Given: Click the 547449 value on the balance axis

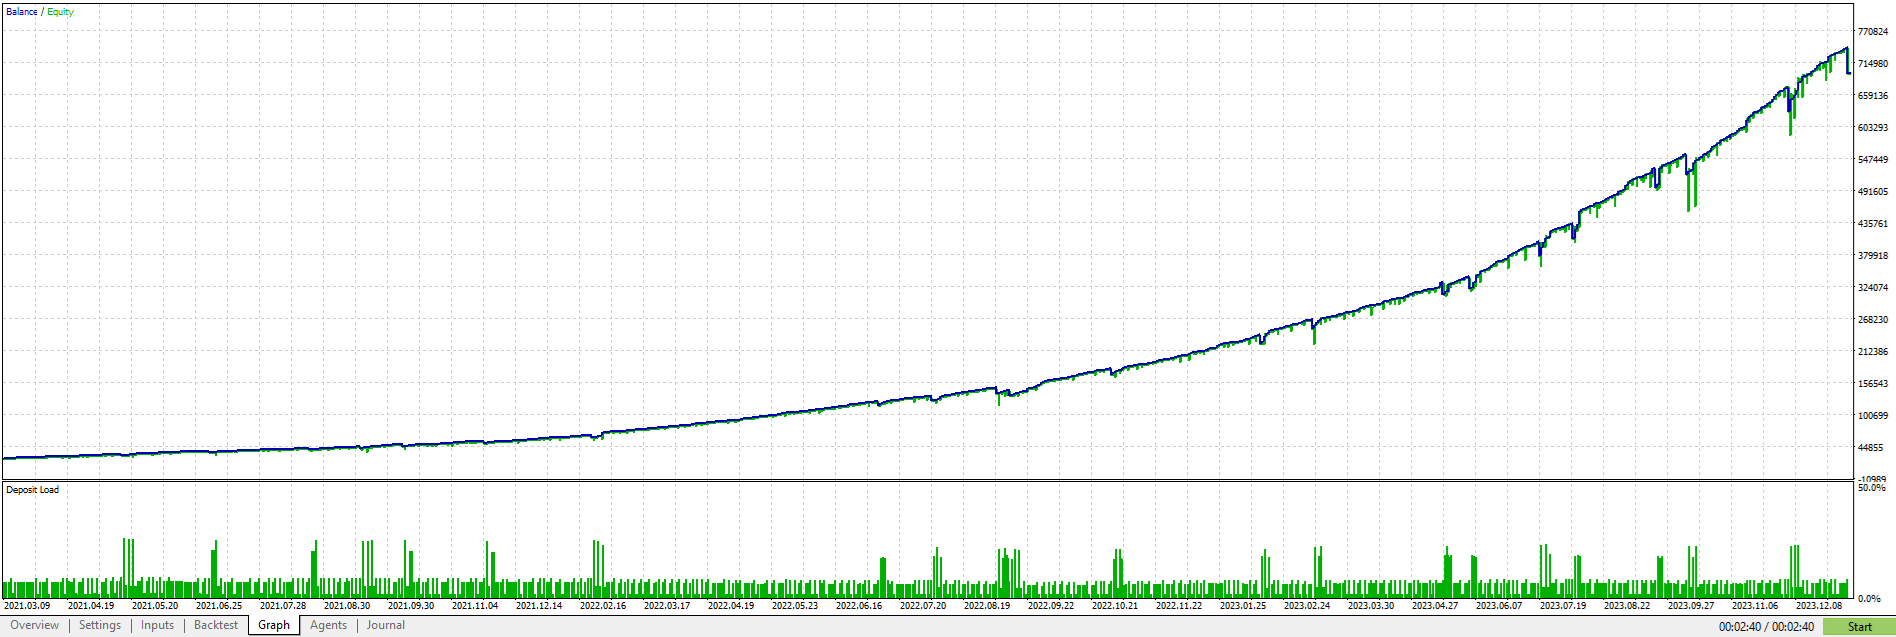Looking at the screenshot, I should point(1873,160).
